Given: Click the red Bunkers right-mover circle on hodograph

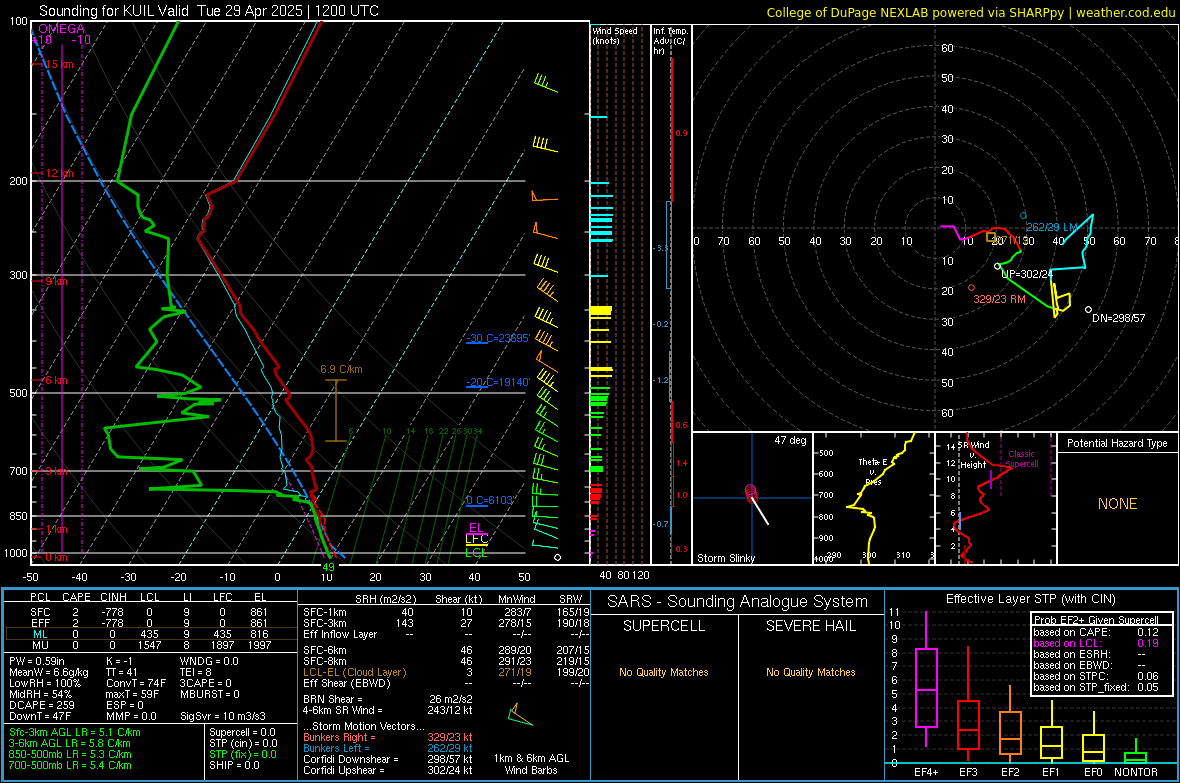Looking at the screenshot, I should pos(971,288).
